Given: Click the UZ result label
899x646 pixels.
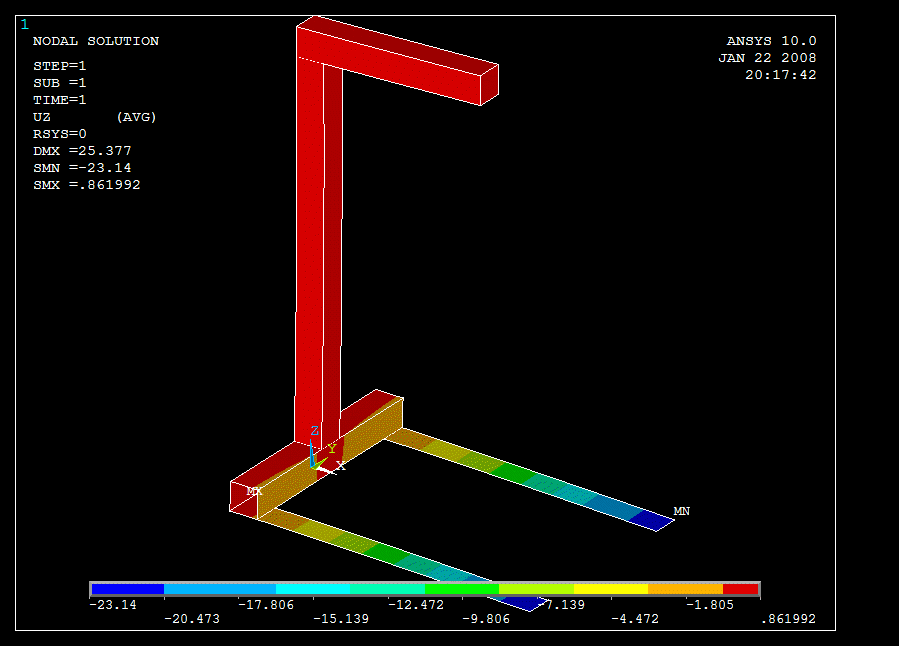Looking at the screenshot, I should coord(42,117).
